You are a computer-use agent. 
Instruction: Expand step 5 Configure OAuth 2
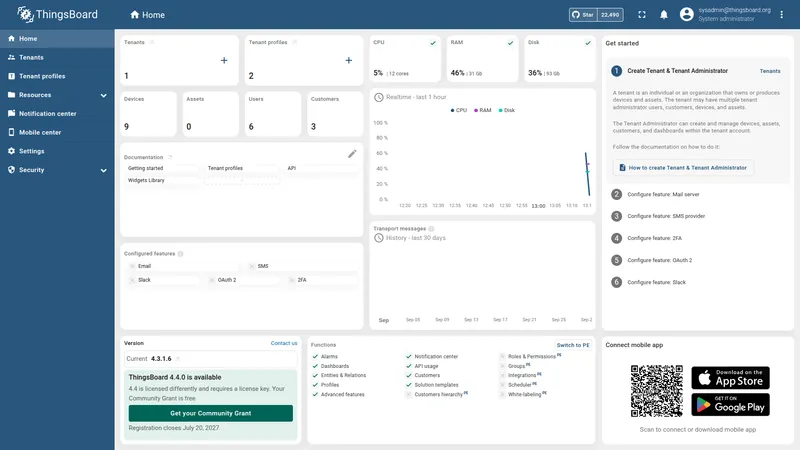(651, 260)
